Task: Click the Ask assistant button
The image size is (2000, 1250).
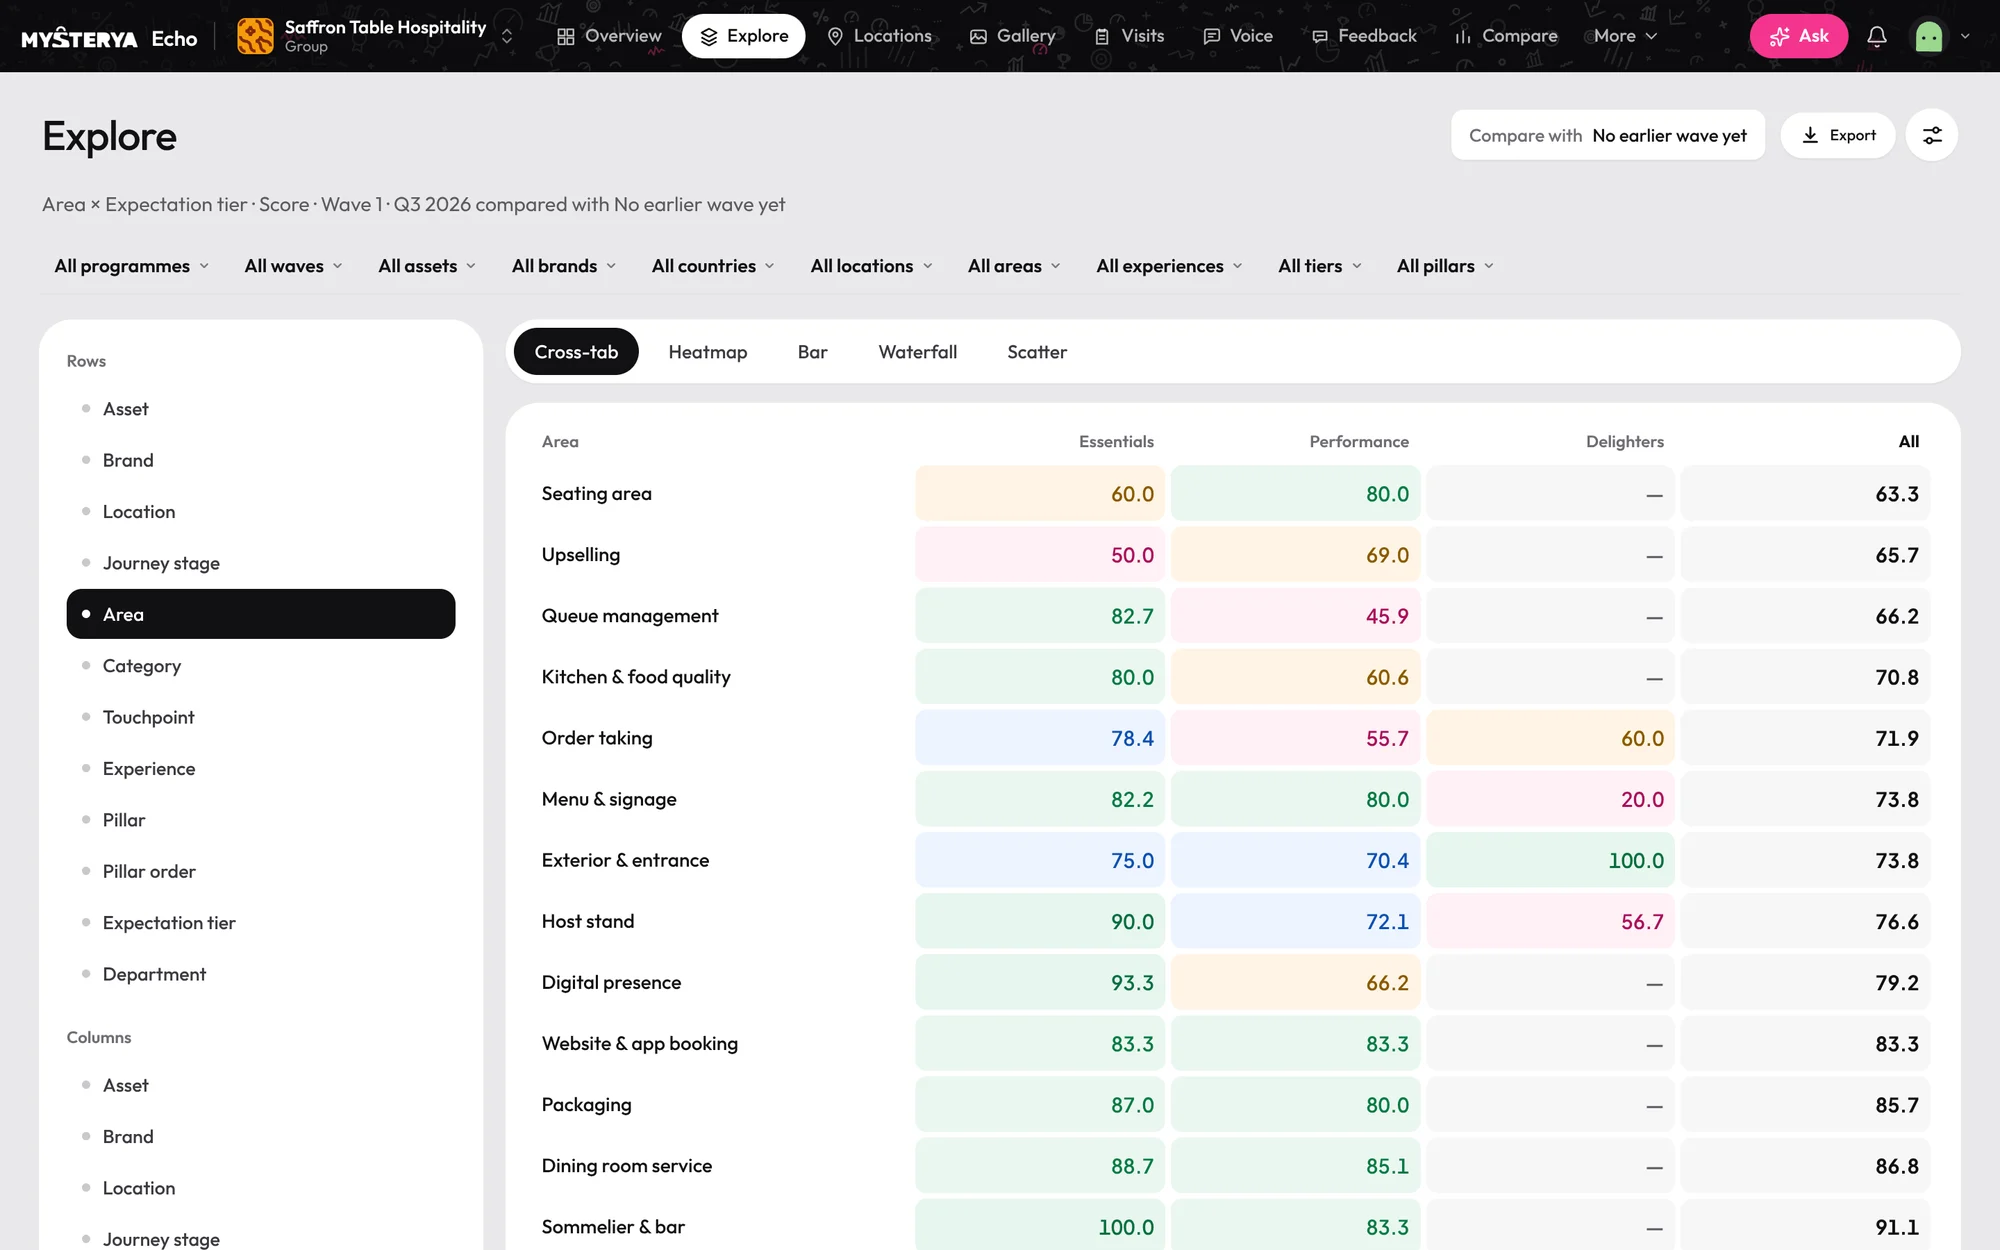Action: 1798,36
